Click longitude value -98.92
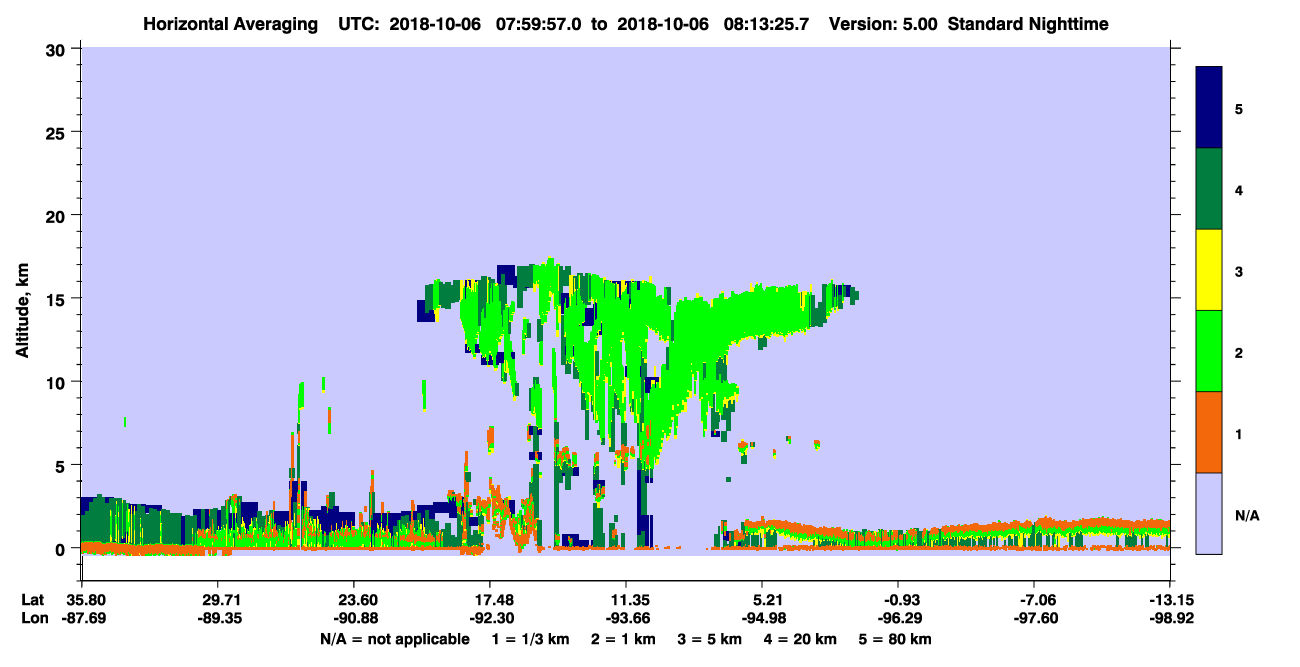The width and height of the screenshot is (1300, 667). (1170, 619)
